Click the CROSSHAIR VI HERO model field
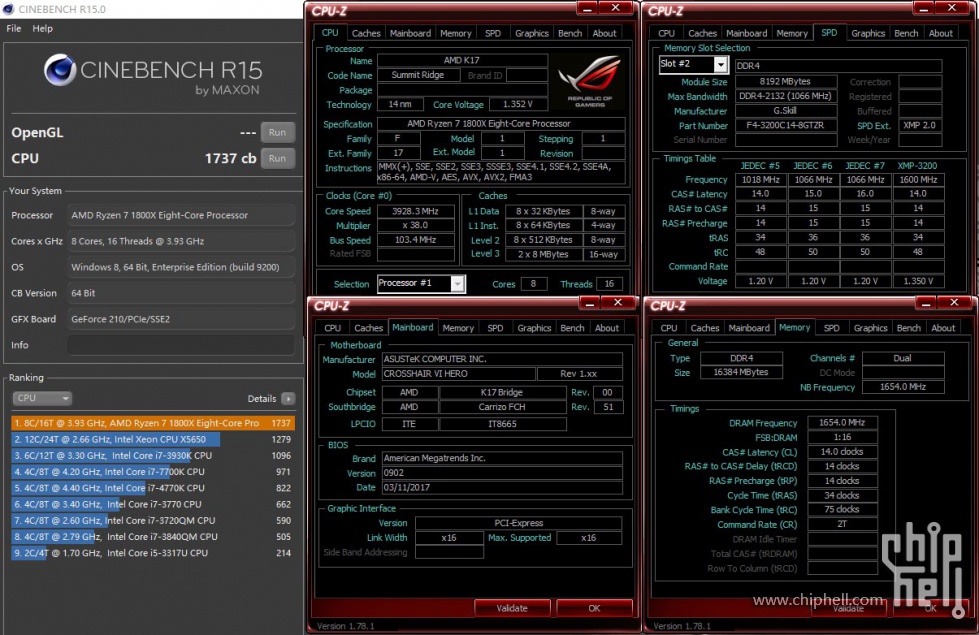 pos(458,374)
